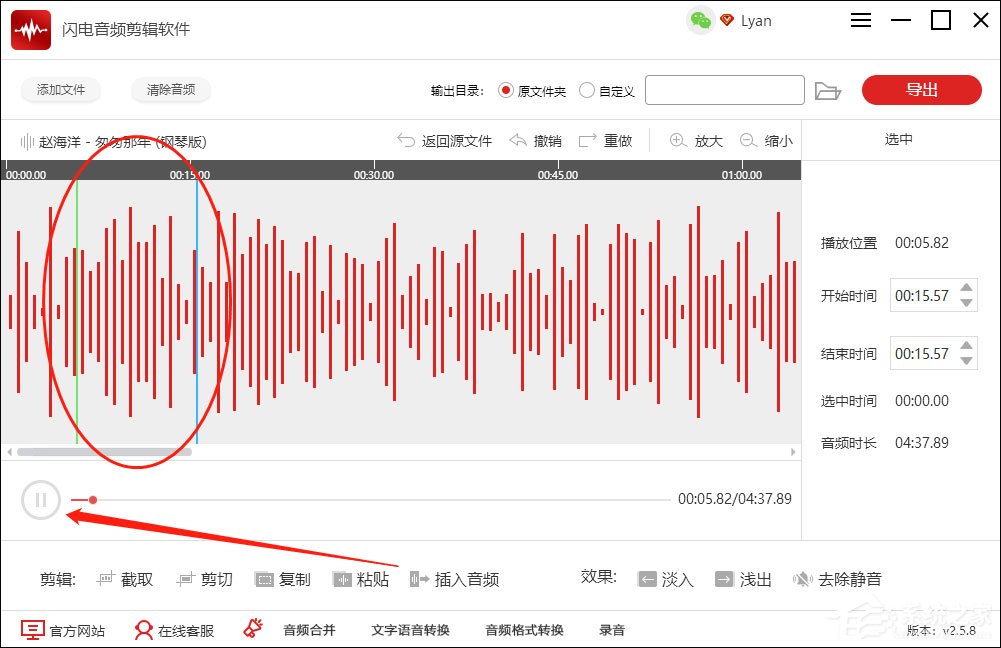Pause the audio playback
Viewport: 1001px width, 648px height.
click(x=40, y=499)
